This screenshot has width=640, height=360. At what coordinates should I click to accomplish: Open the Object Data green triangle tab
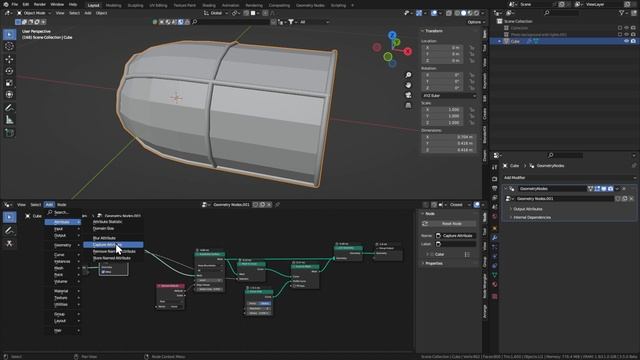(x=495, y=275)
